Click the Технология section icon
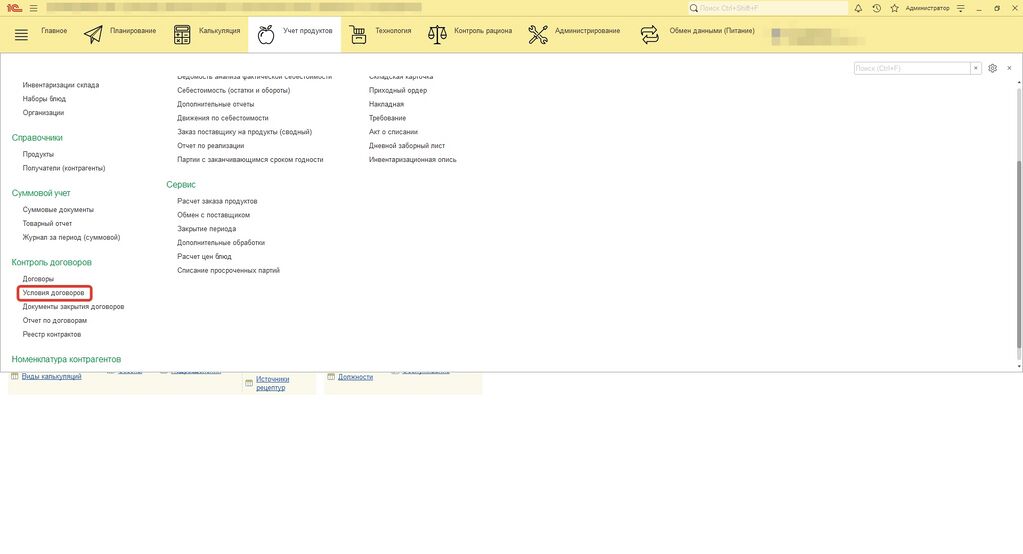Image resolution: width=1023 pixels, height=554 pixels. [x=357, y=33]
